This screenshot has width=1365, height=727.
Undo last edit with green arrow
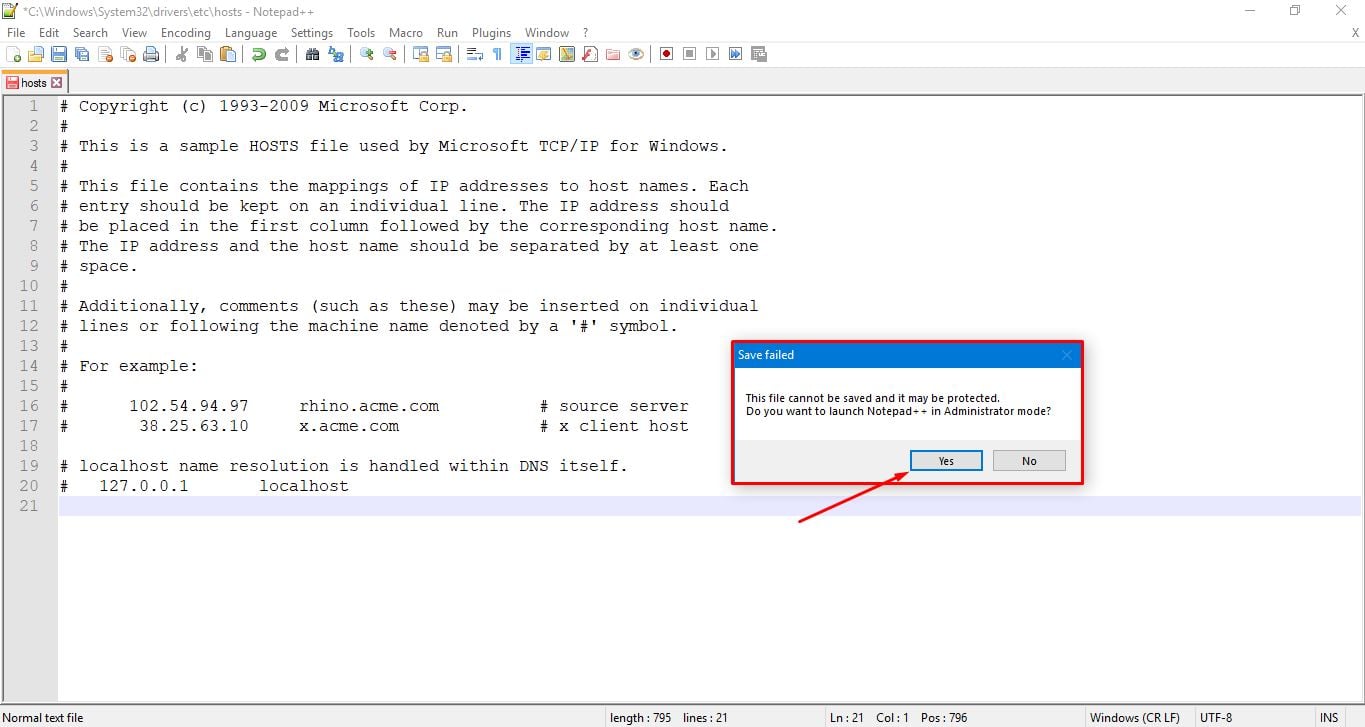click(x=259, y=55)
